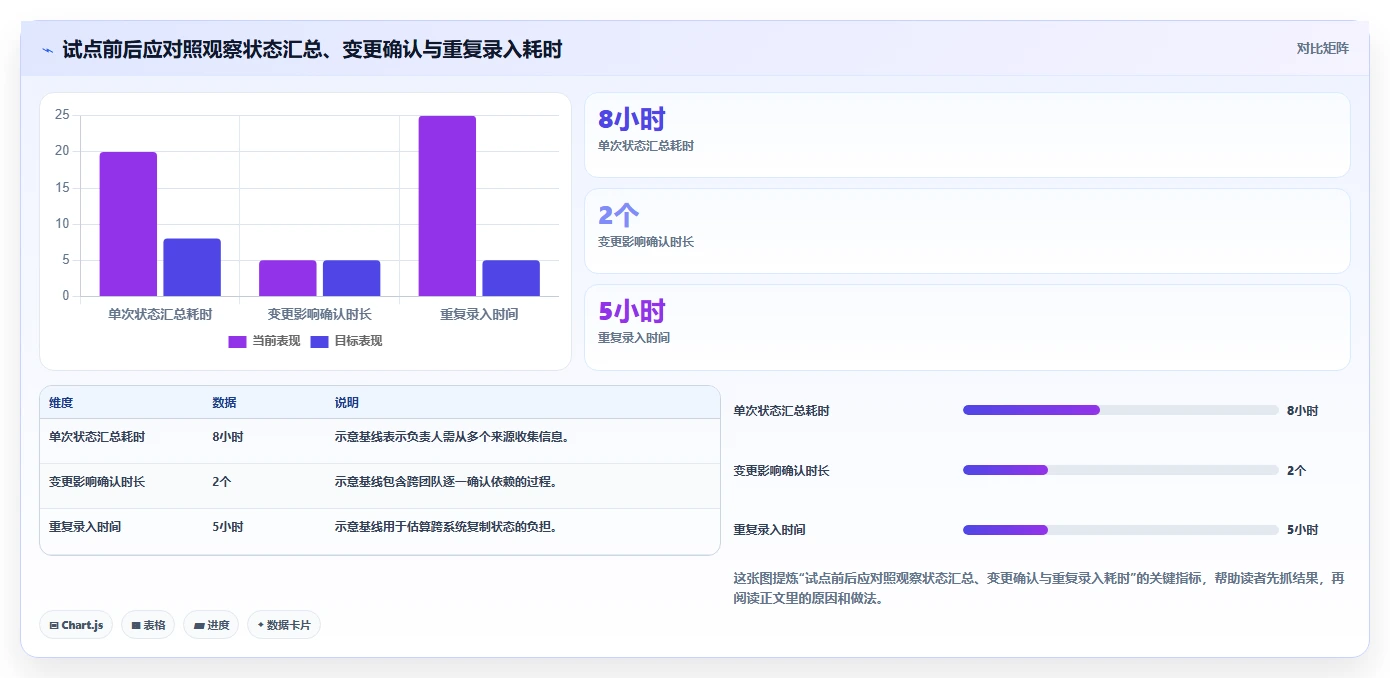Click the purple 变更影响确认时长 chart bar
This screenshot has width=1390, height=678.
tap(288, 278)
